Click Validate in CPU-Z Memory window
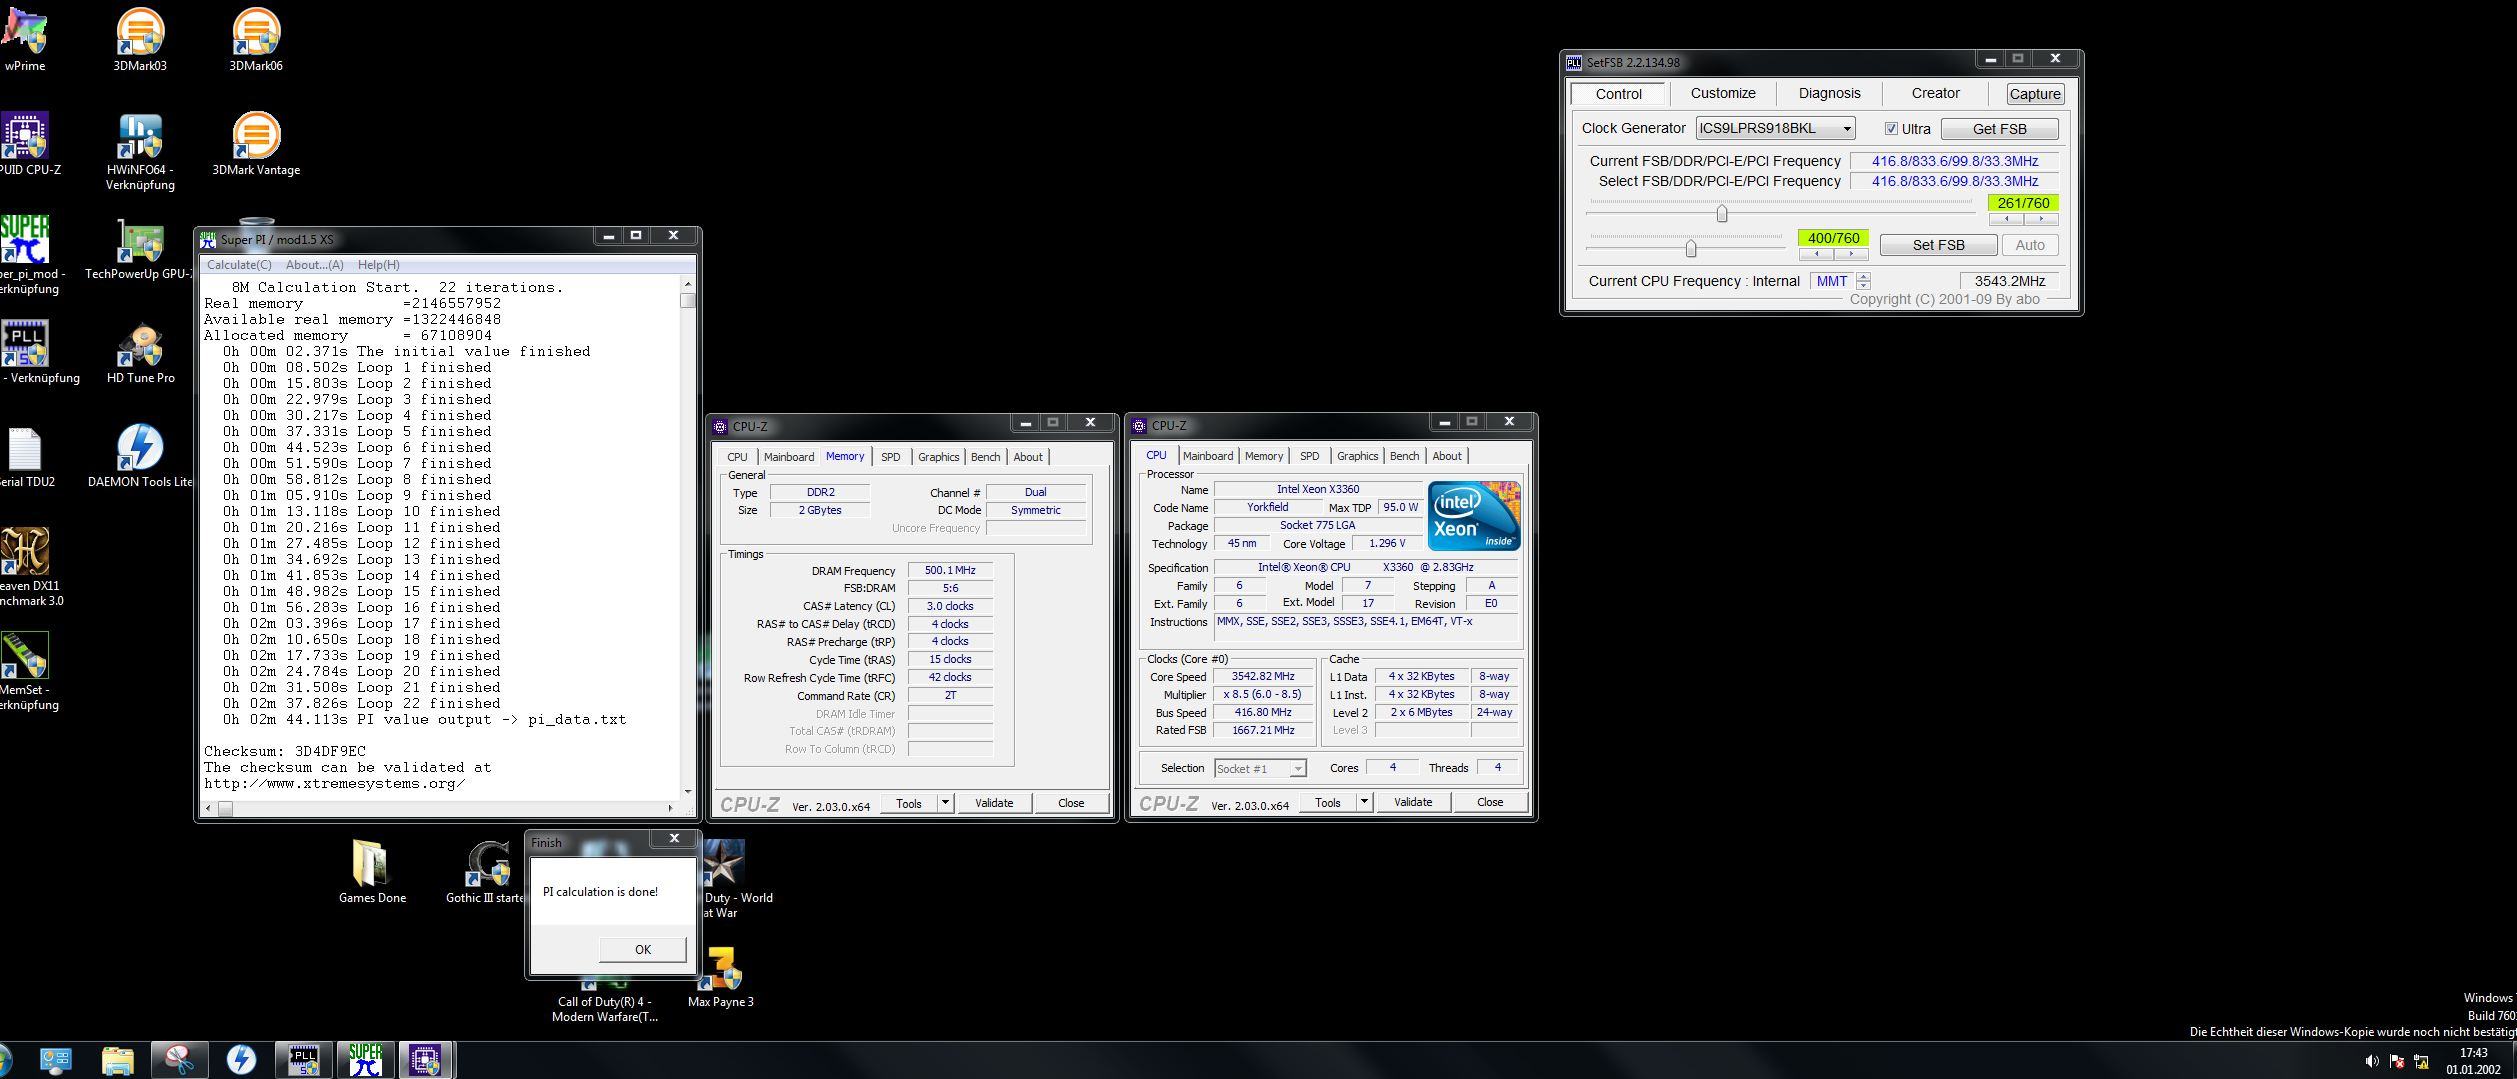 coord(994,803)
